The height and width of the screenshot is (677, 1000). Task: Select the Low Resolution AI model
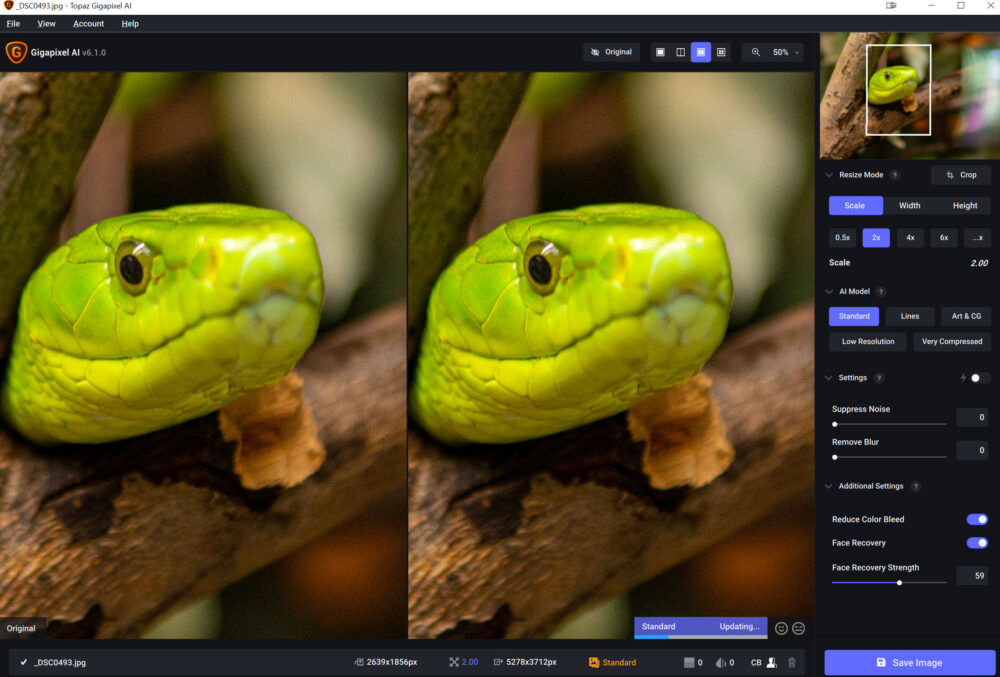tap(868, 342)
